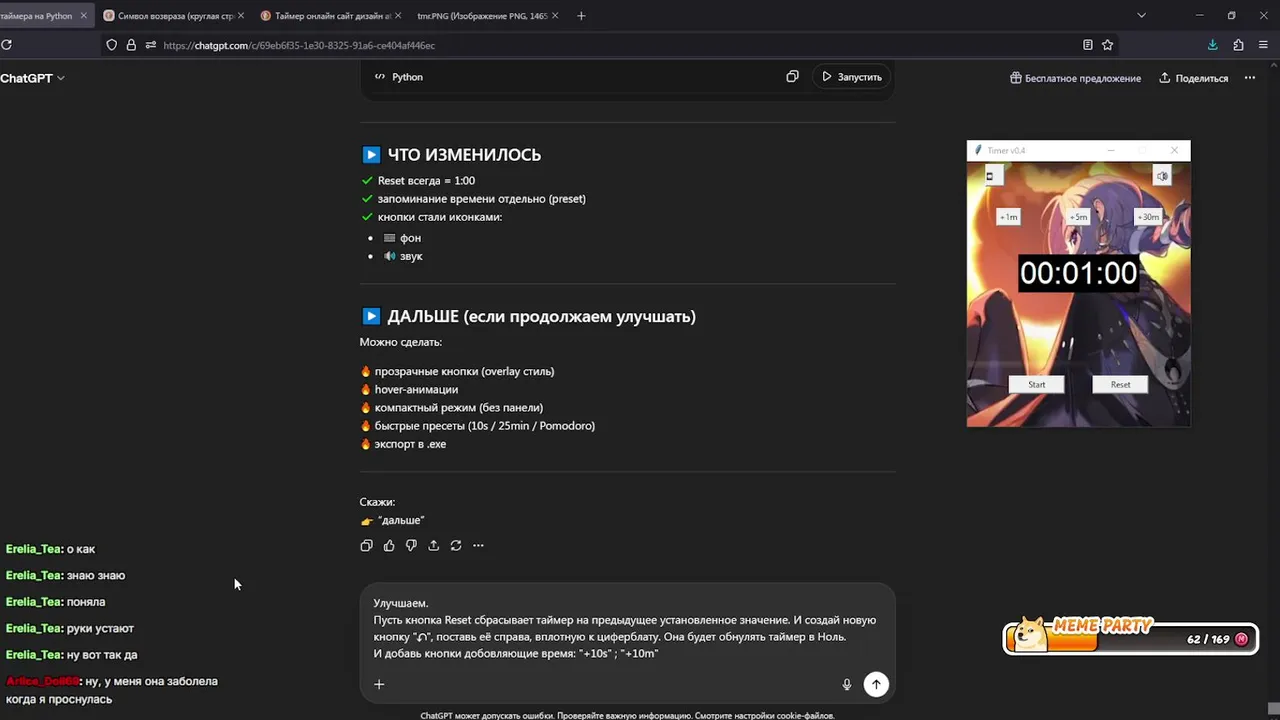The image size is (1280, 720).
Task: Share chat via Поделиться button
Action: (x=1194, y=78)
